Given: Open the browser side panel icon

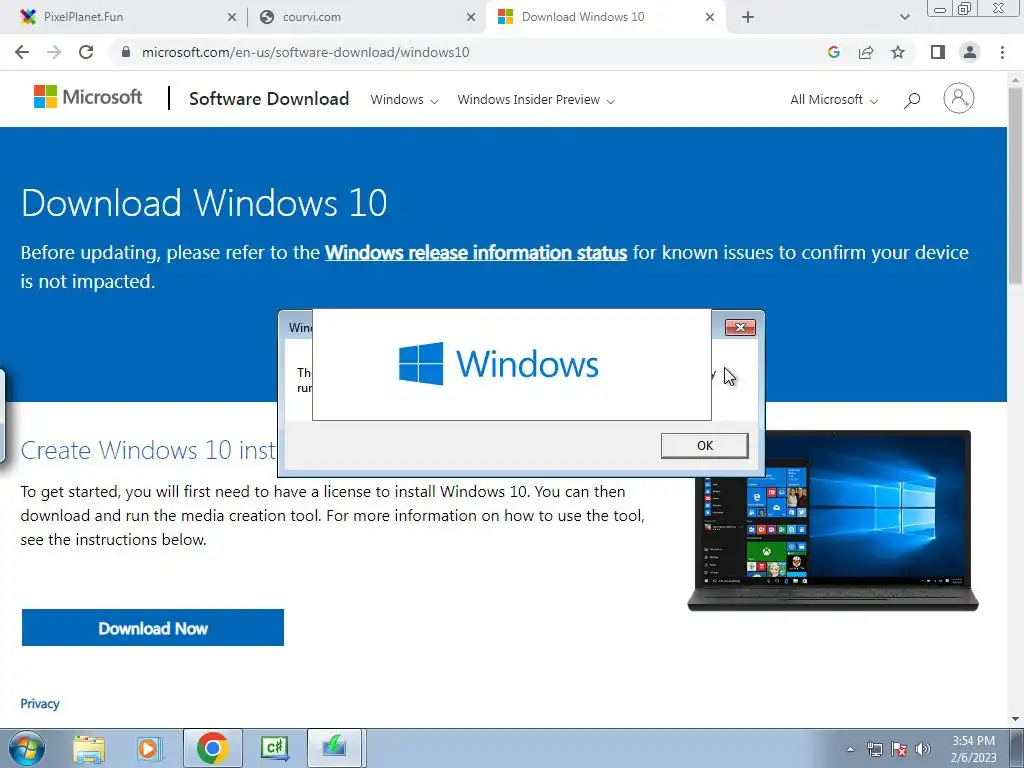Looking at the screenshot, I should click(938, 52).
